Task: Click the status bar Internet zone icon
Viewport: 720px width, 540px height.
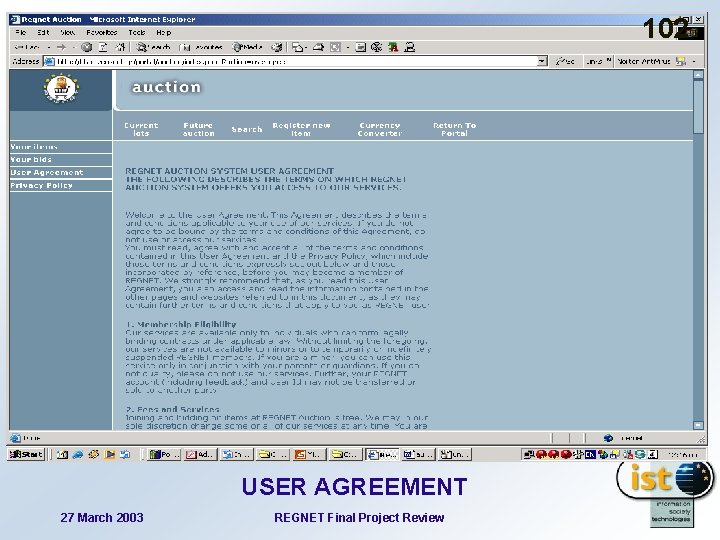Action: (x=608, y=438)
